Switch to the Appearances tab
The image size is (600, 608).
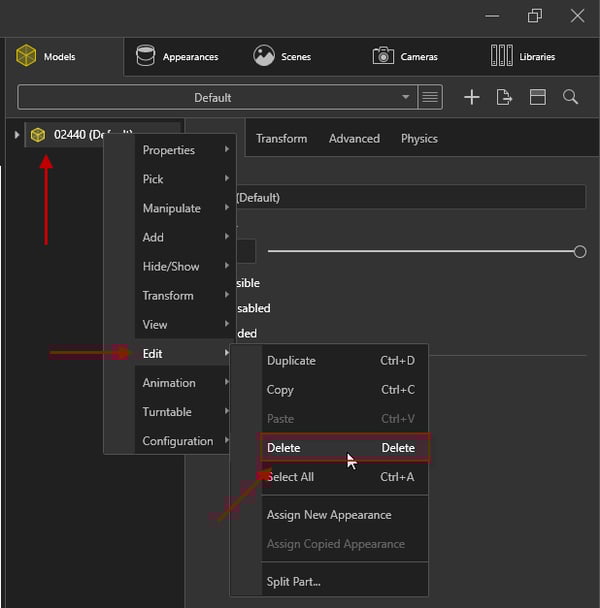(x=177, y=57)
